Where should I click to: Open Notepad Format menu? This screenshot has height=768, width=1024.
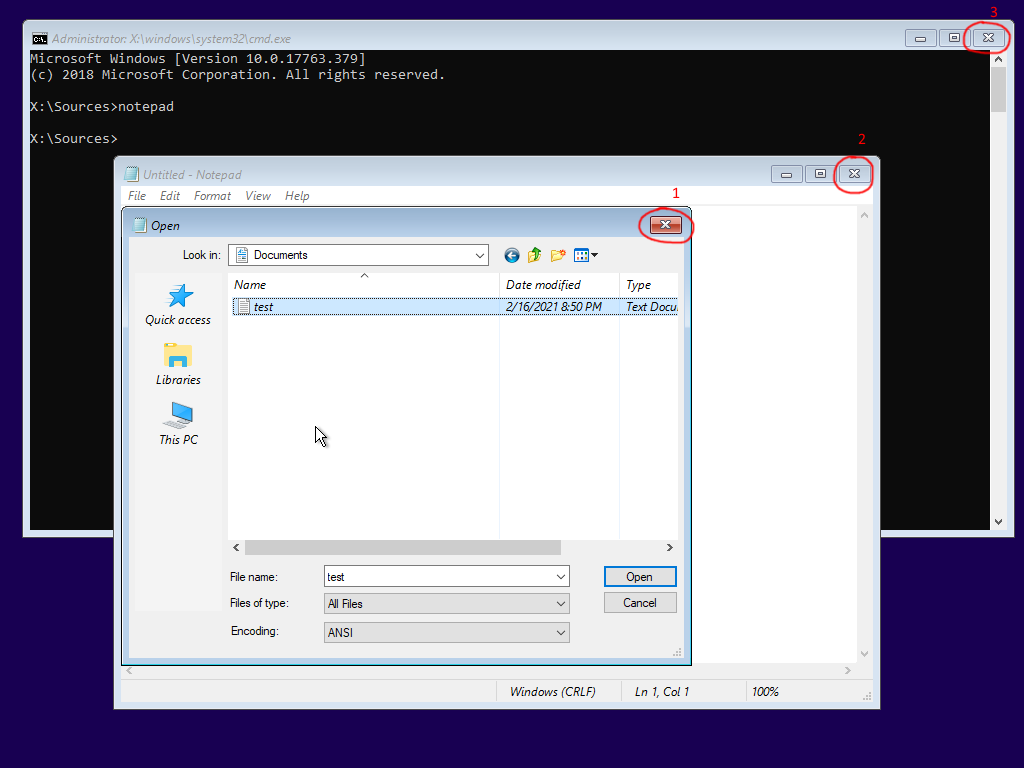click(x=212, y=196)
